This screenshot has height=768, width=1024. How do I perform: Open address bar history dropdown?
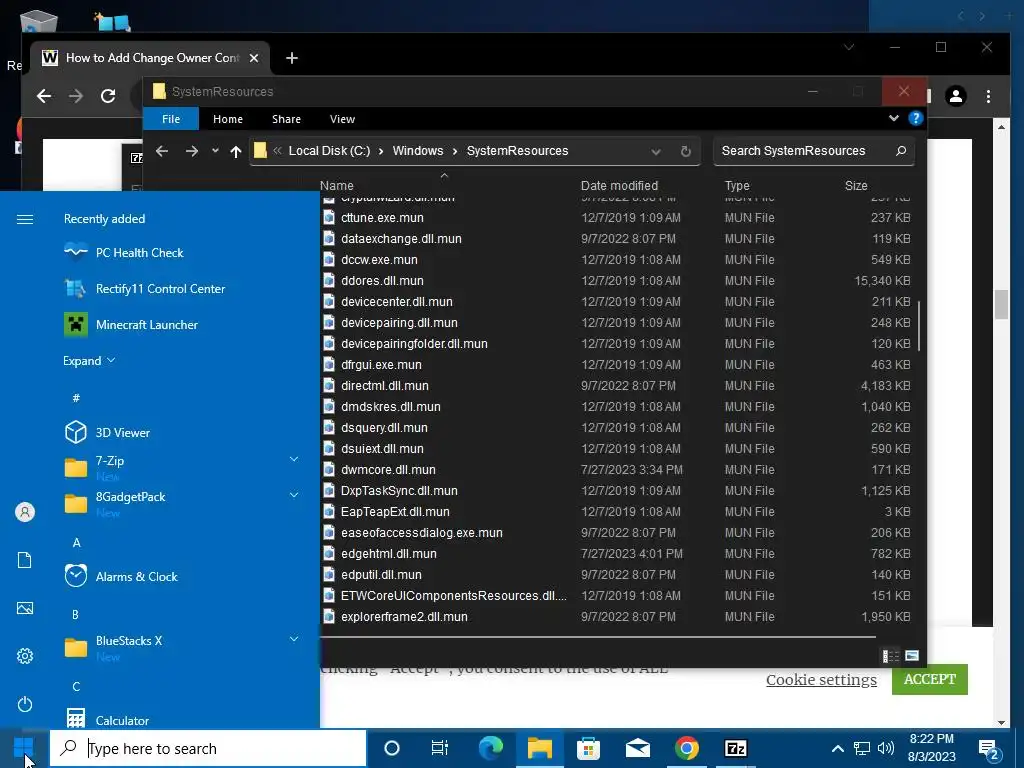656,152
